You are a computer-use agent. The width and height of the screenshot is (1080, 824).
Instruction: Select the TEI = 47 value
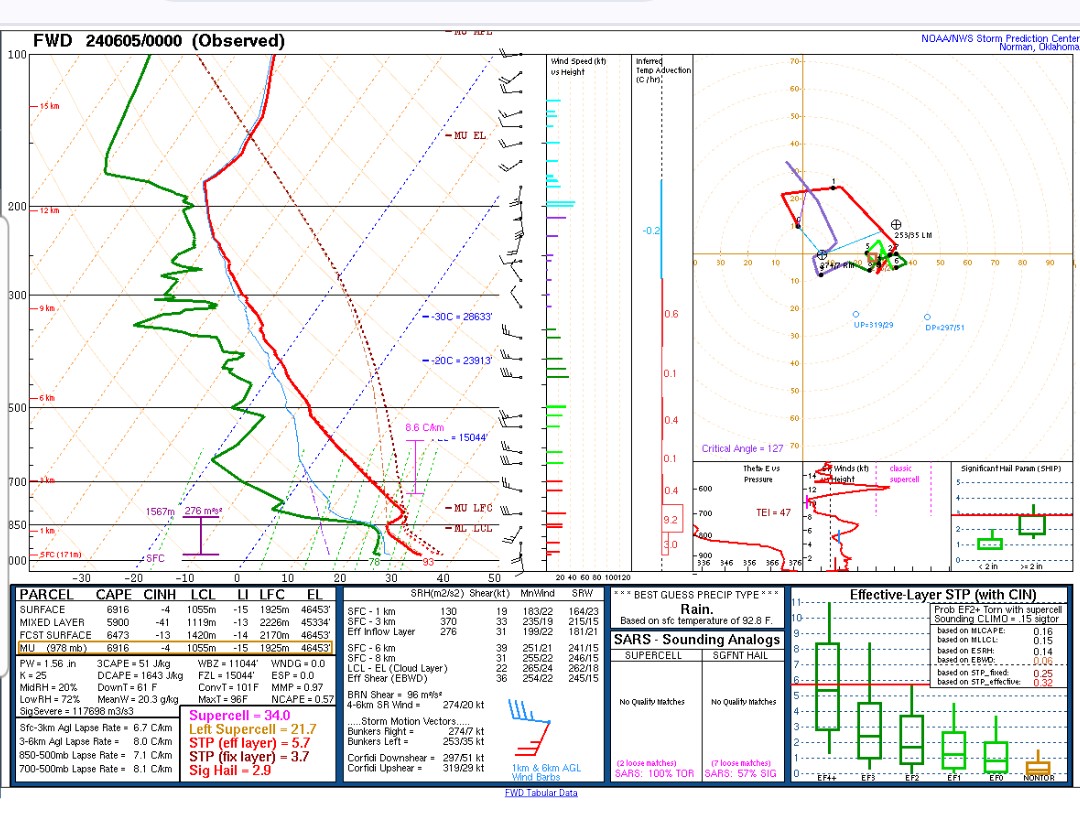773,513
